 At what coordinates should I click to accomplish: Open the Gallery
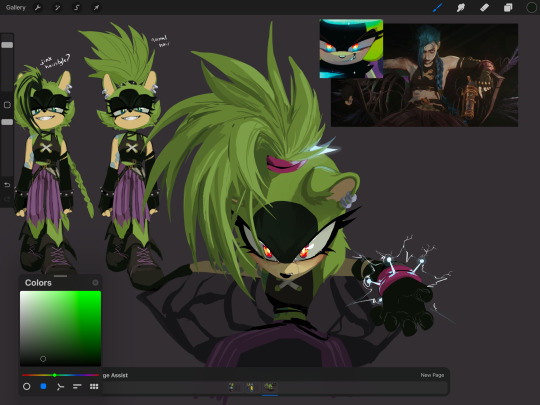point(15,7)
